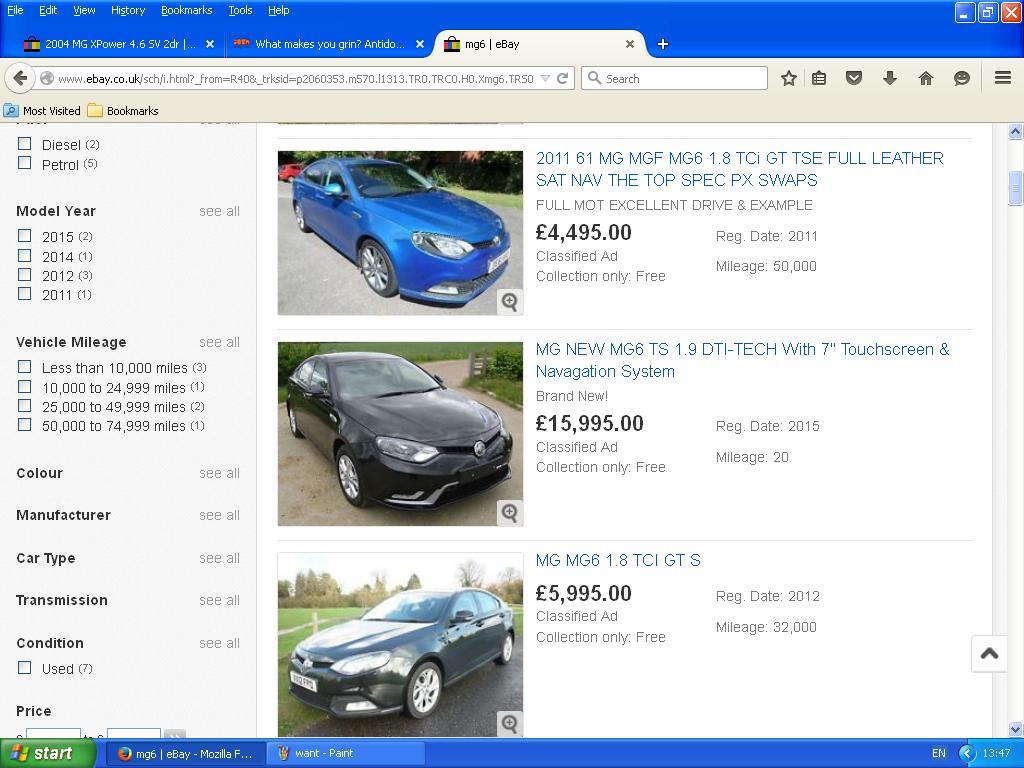Open the '2011 61 MG MGF MG6 1.8 TCi' listing
Image resolution: width=1024 pixels, height=768 pixels.
pos(740,169)
